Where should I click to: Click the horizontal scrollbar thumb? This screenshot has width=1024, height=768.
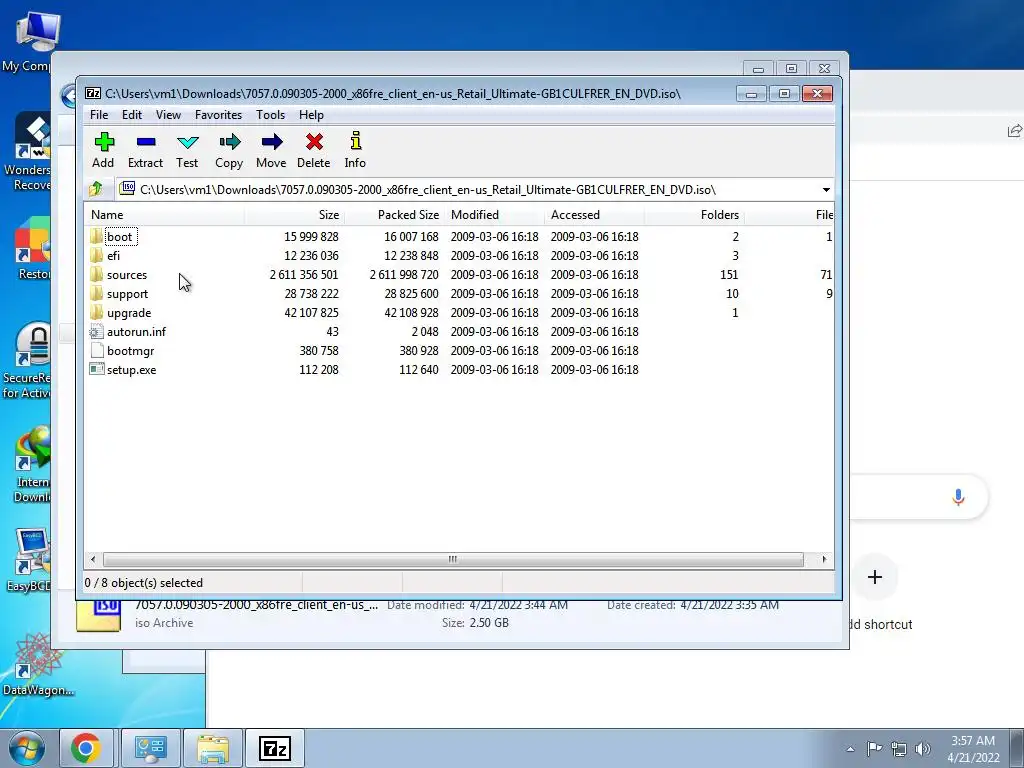pos(453,560)
